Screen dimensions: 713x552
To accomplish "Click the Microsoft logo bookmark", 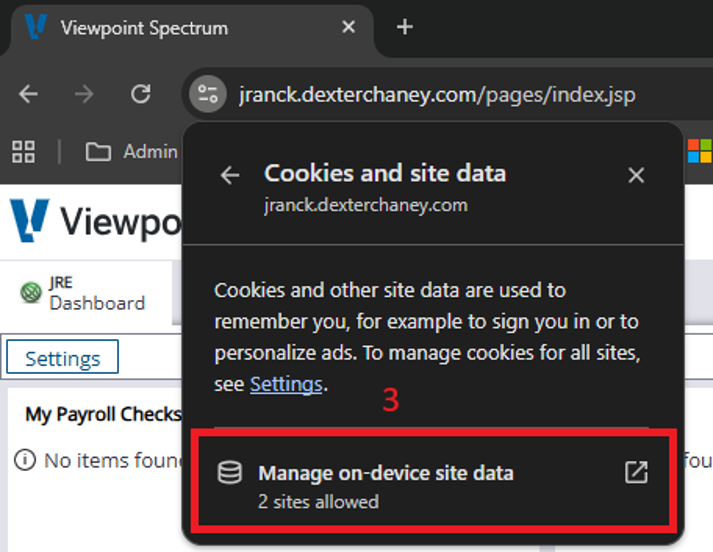I will click(700, 151).
